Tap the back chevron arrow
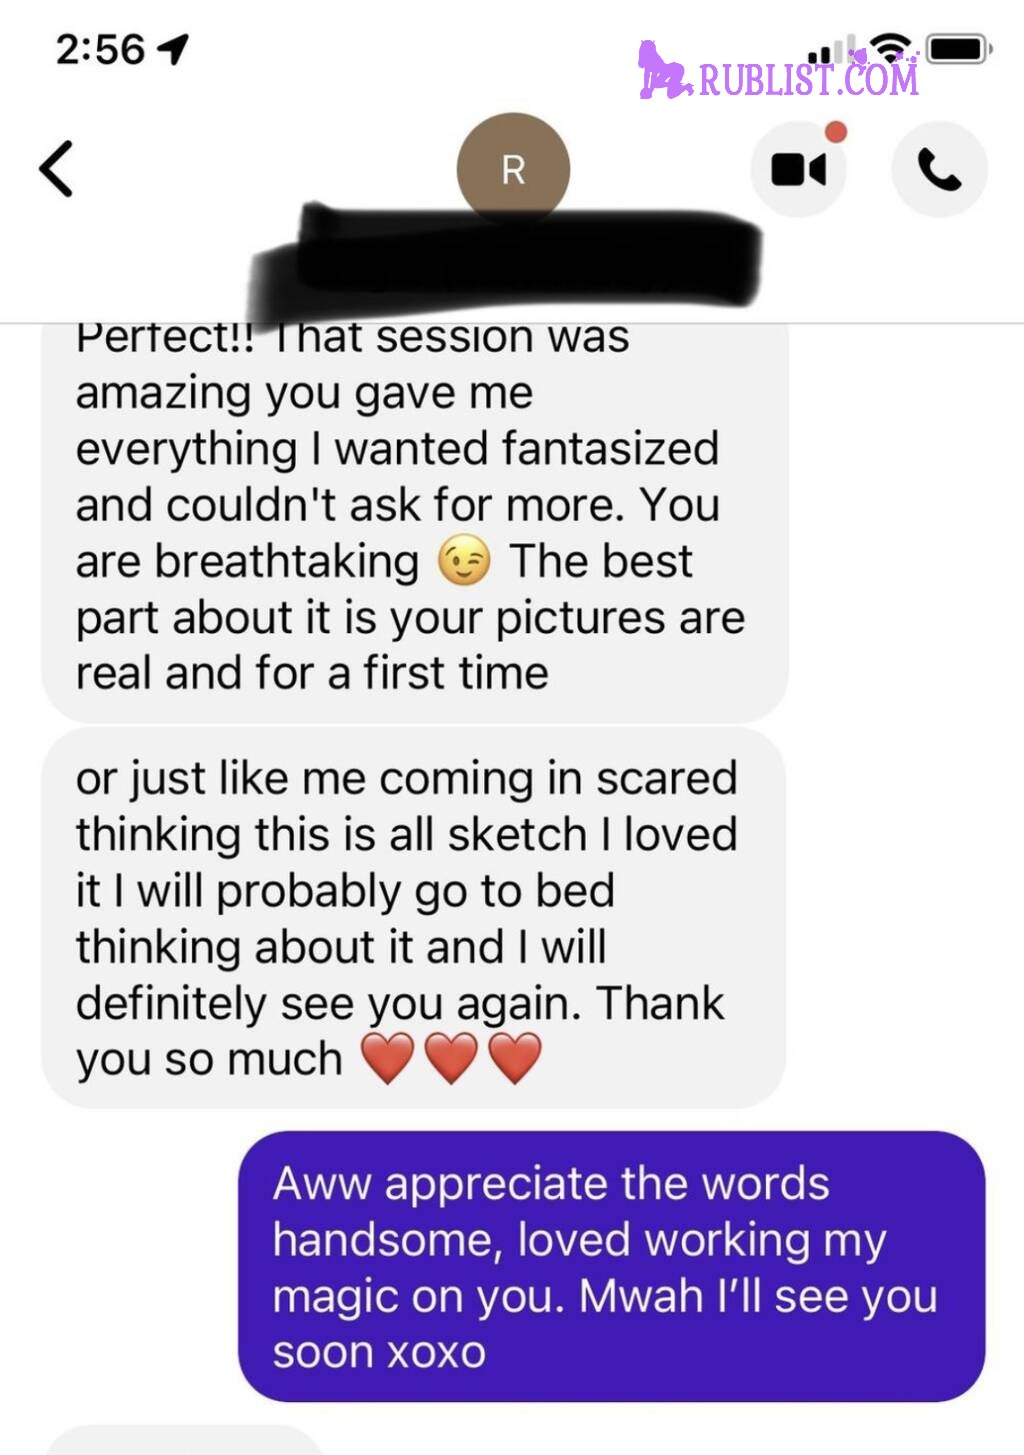1024x1455 pixels. [56, 168]
